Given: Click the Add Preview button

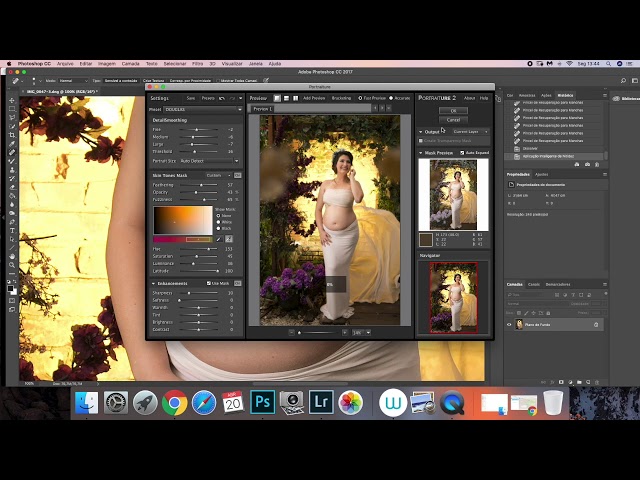Looking at the screenshot, I should point(314,98).
